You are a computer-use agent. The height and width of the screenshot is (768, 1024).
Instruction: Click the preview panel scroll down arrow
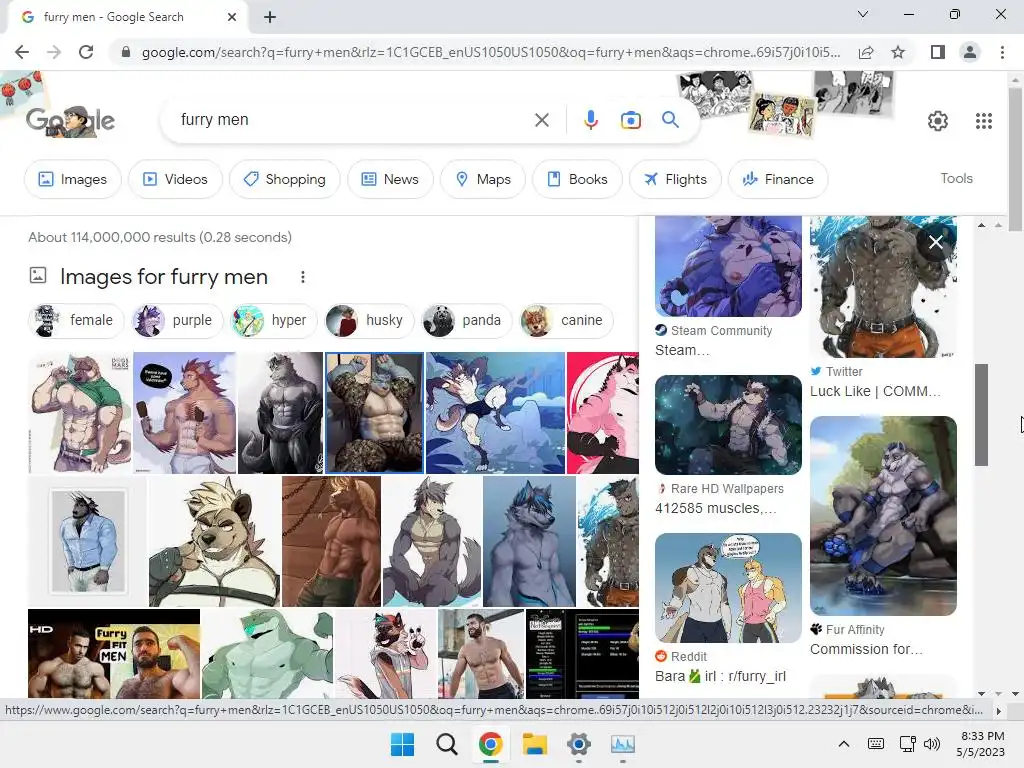(982, 693)
